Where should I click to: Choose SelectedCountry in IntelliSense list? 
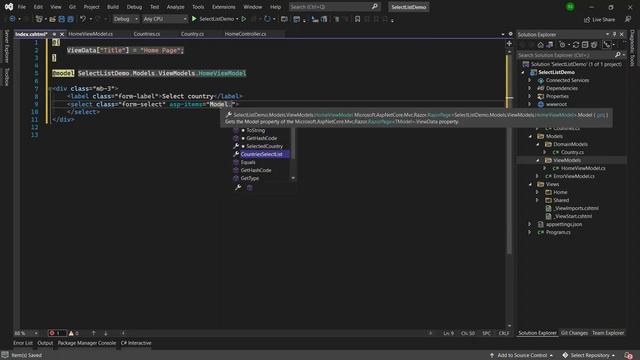tap(264, 146)
